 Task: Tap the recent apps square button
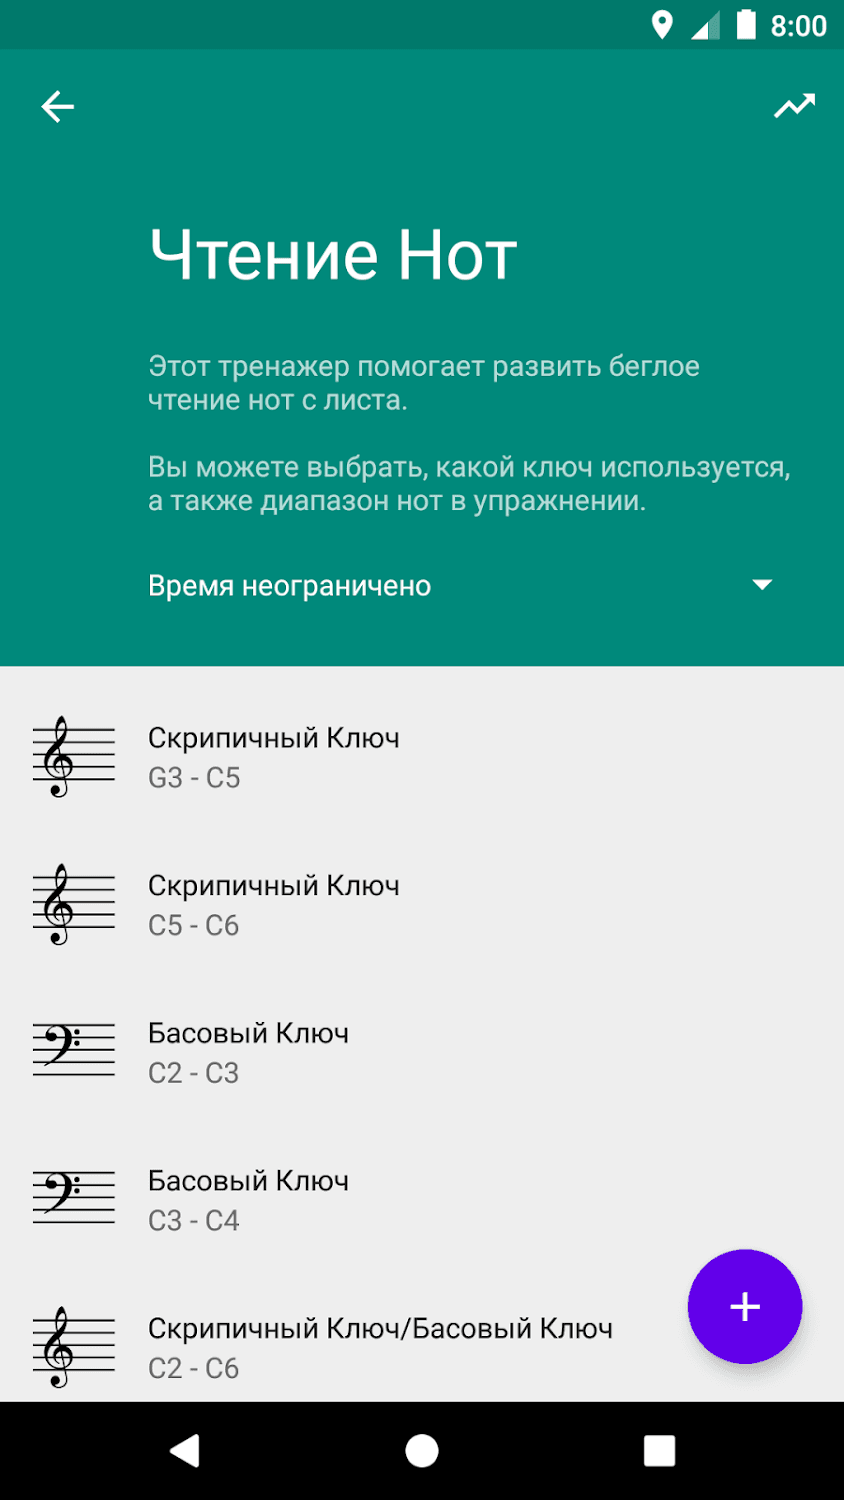(659, 1450)
